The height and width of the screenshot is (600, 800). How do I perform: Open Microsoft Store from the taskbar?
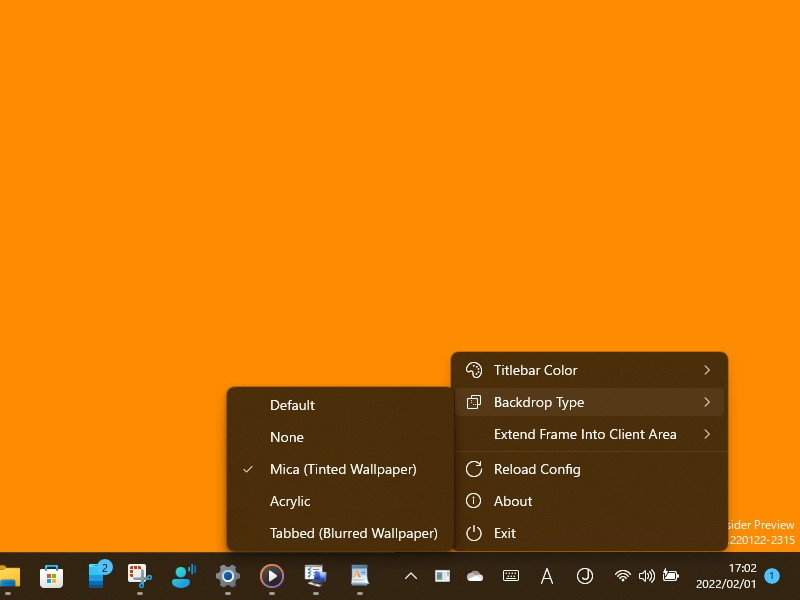click(x=50, y=576)
